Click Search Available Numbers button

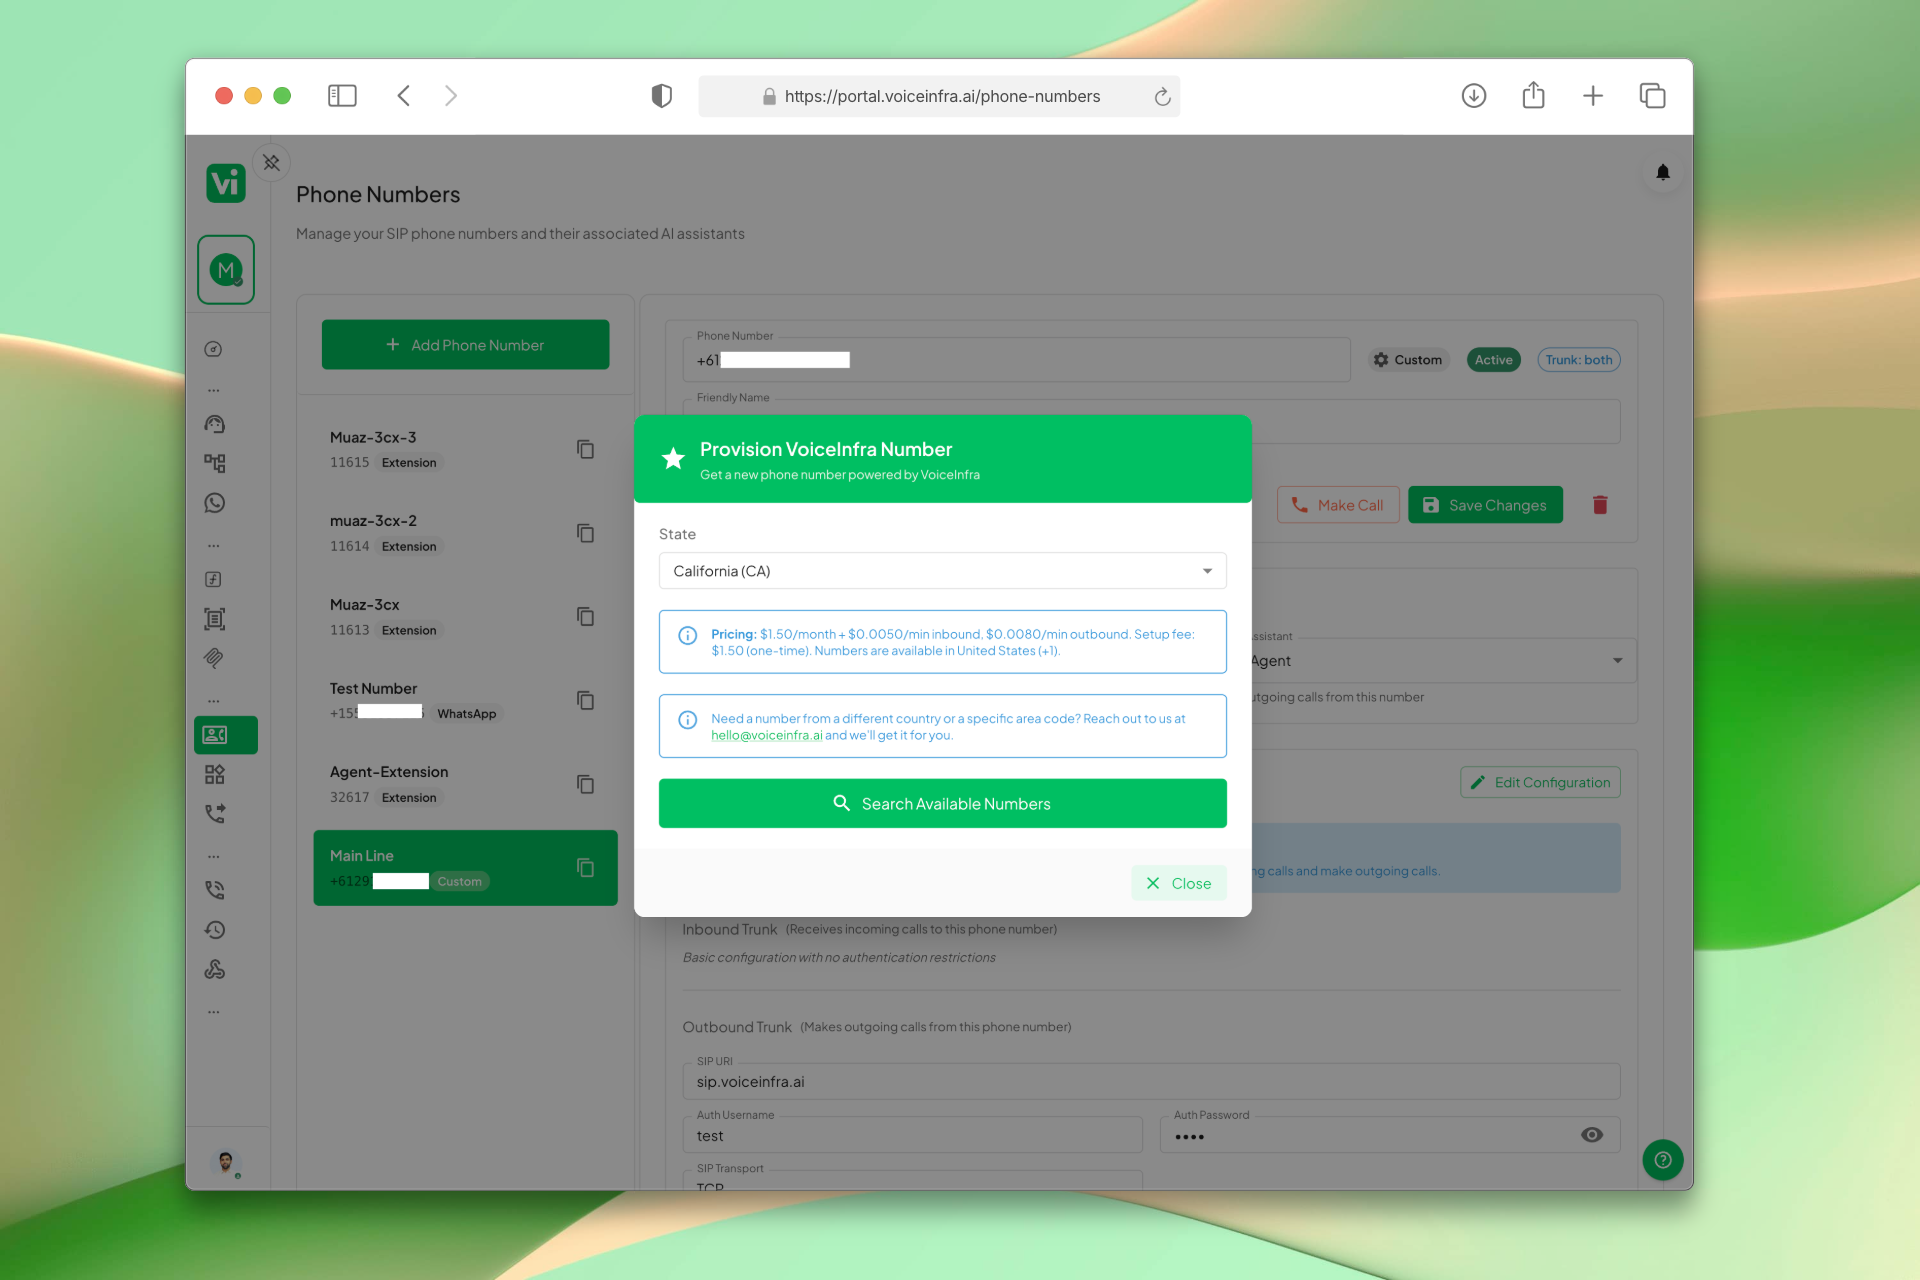942,803
